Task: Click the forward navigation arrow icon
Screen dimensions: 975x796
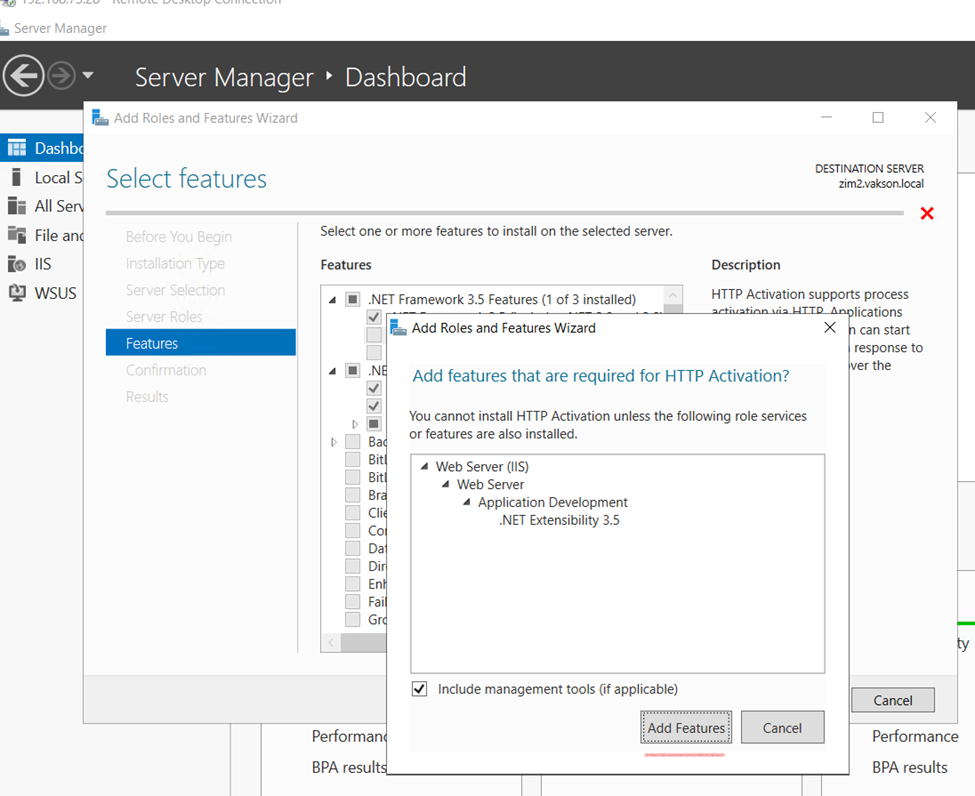Action: (x=61, y=76)
